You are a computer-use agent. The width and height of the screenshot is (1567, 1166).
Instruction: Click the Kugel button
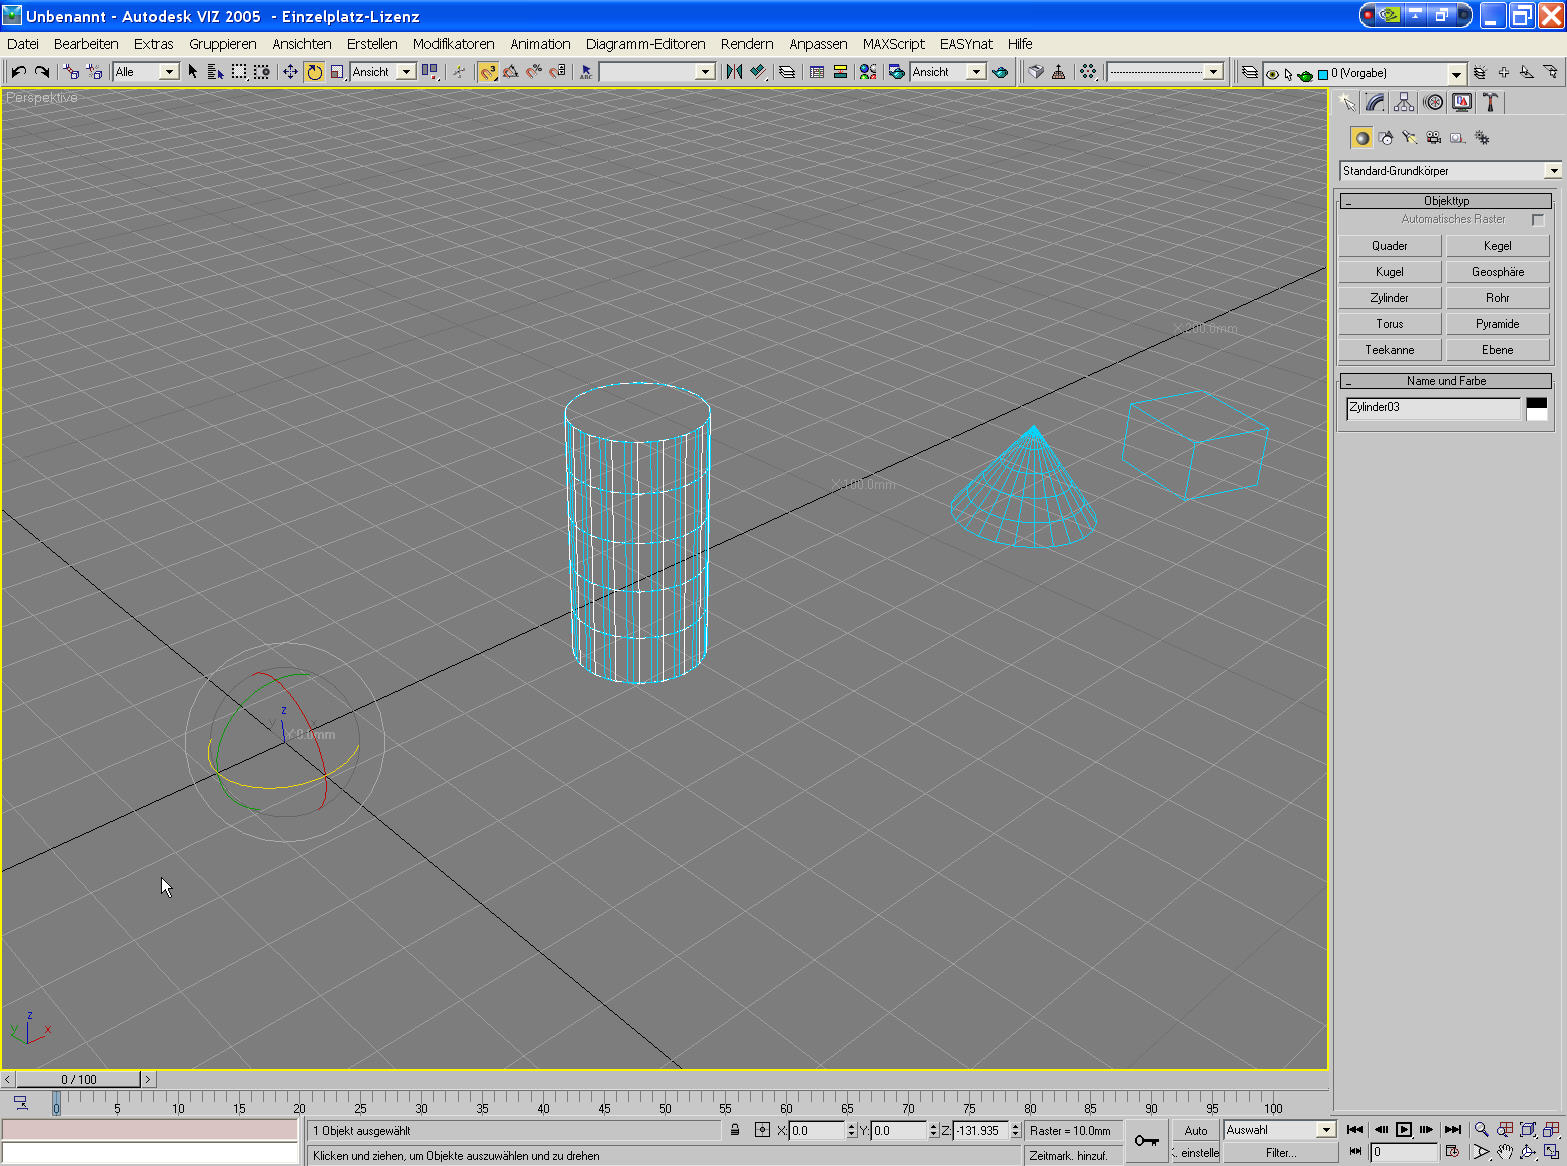pos(1390,272)
